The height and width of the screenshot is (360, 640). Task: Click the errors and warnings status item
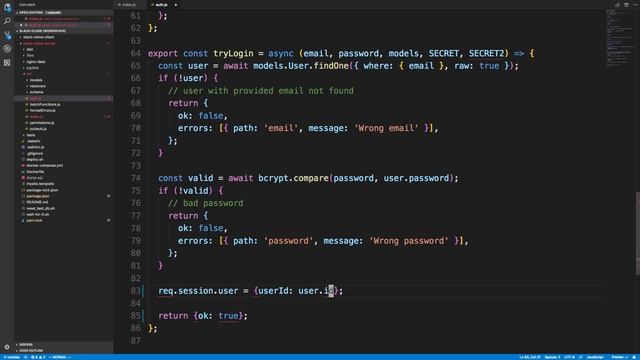[39, 357]
